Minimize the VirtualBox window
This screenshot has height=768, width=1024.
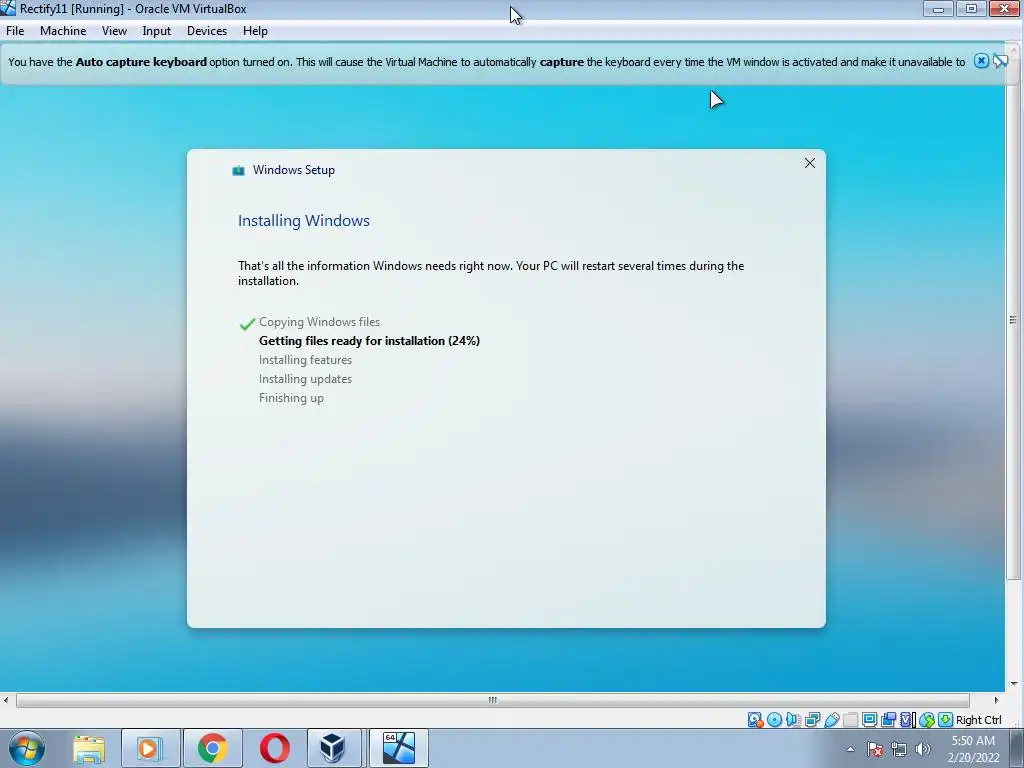[938, 8]
